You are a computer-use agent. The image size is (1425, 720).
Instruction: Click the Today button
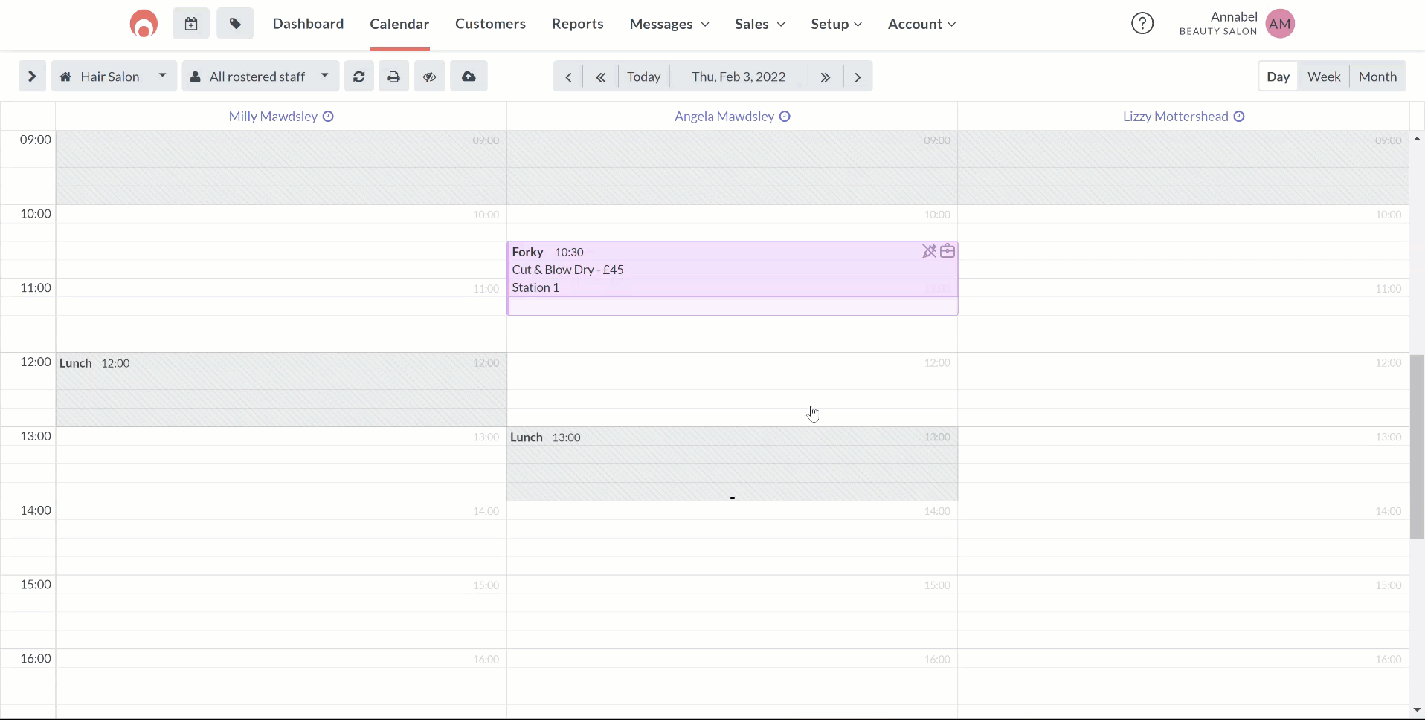pyautogui.click(x=643, y=76)
